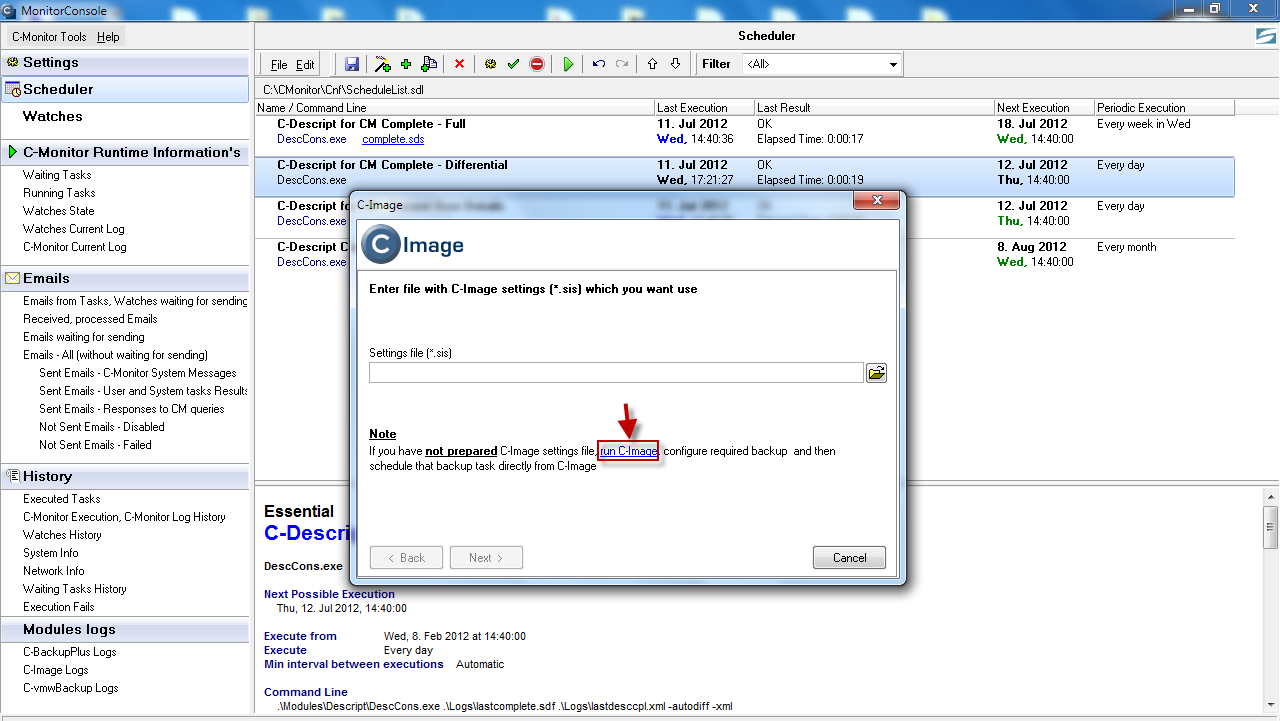Screen dimensions: 1280x721
Task: Click the folder browse icon beside Settings file
Action: coord(876,373)
